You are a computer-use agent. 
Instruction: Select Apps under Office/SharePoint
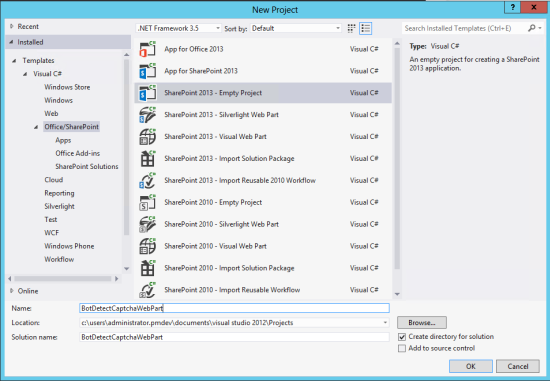(x=63, y=140)
